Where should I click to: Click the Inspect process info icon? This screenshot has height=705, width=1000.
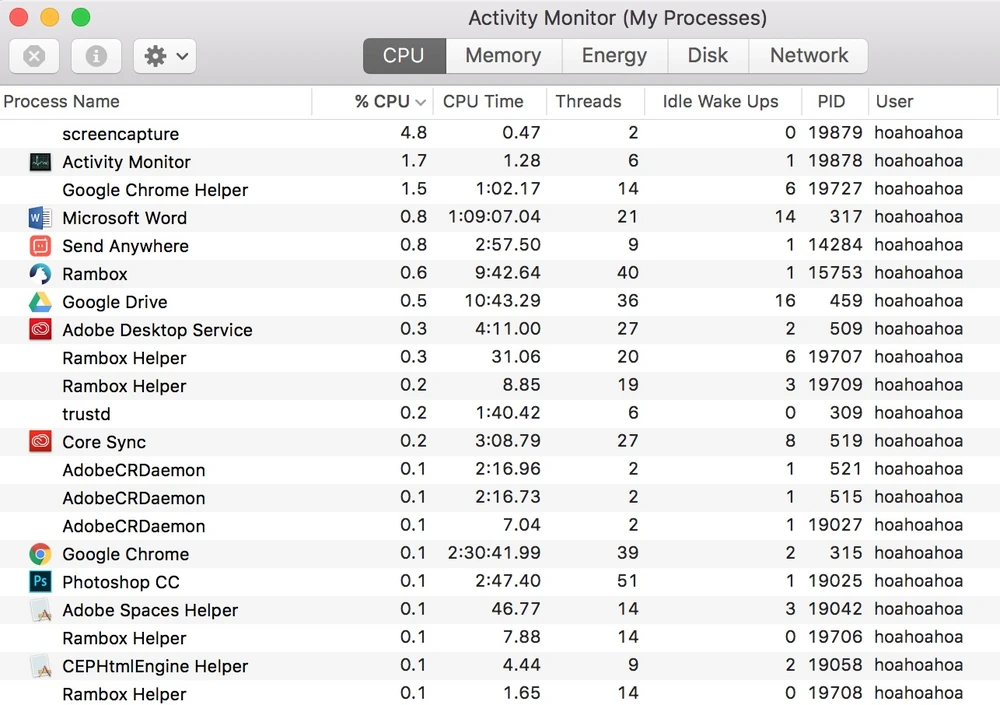[96, 56]
